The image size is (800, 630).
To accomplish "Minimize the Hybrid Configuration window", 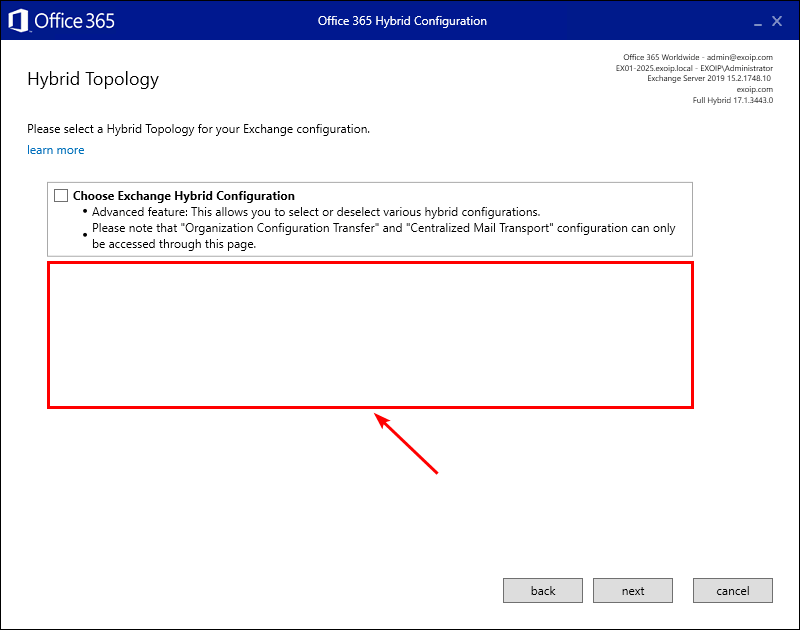I will [758, 22].
